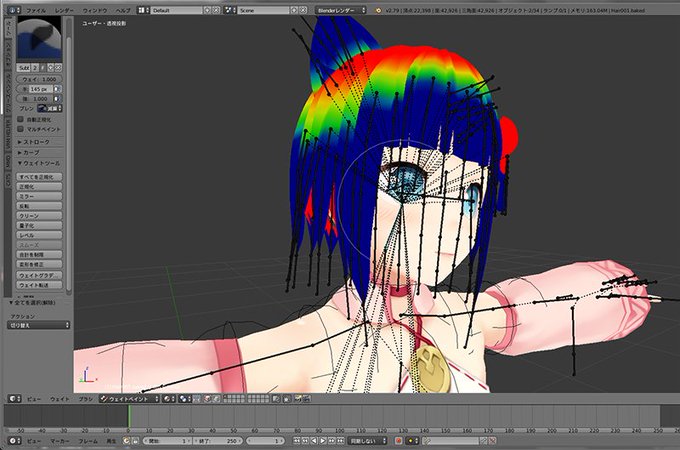Open the ブラシ menu in 3D header

pyautogui.click(x=86, y=399)
